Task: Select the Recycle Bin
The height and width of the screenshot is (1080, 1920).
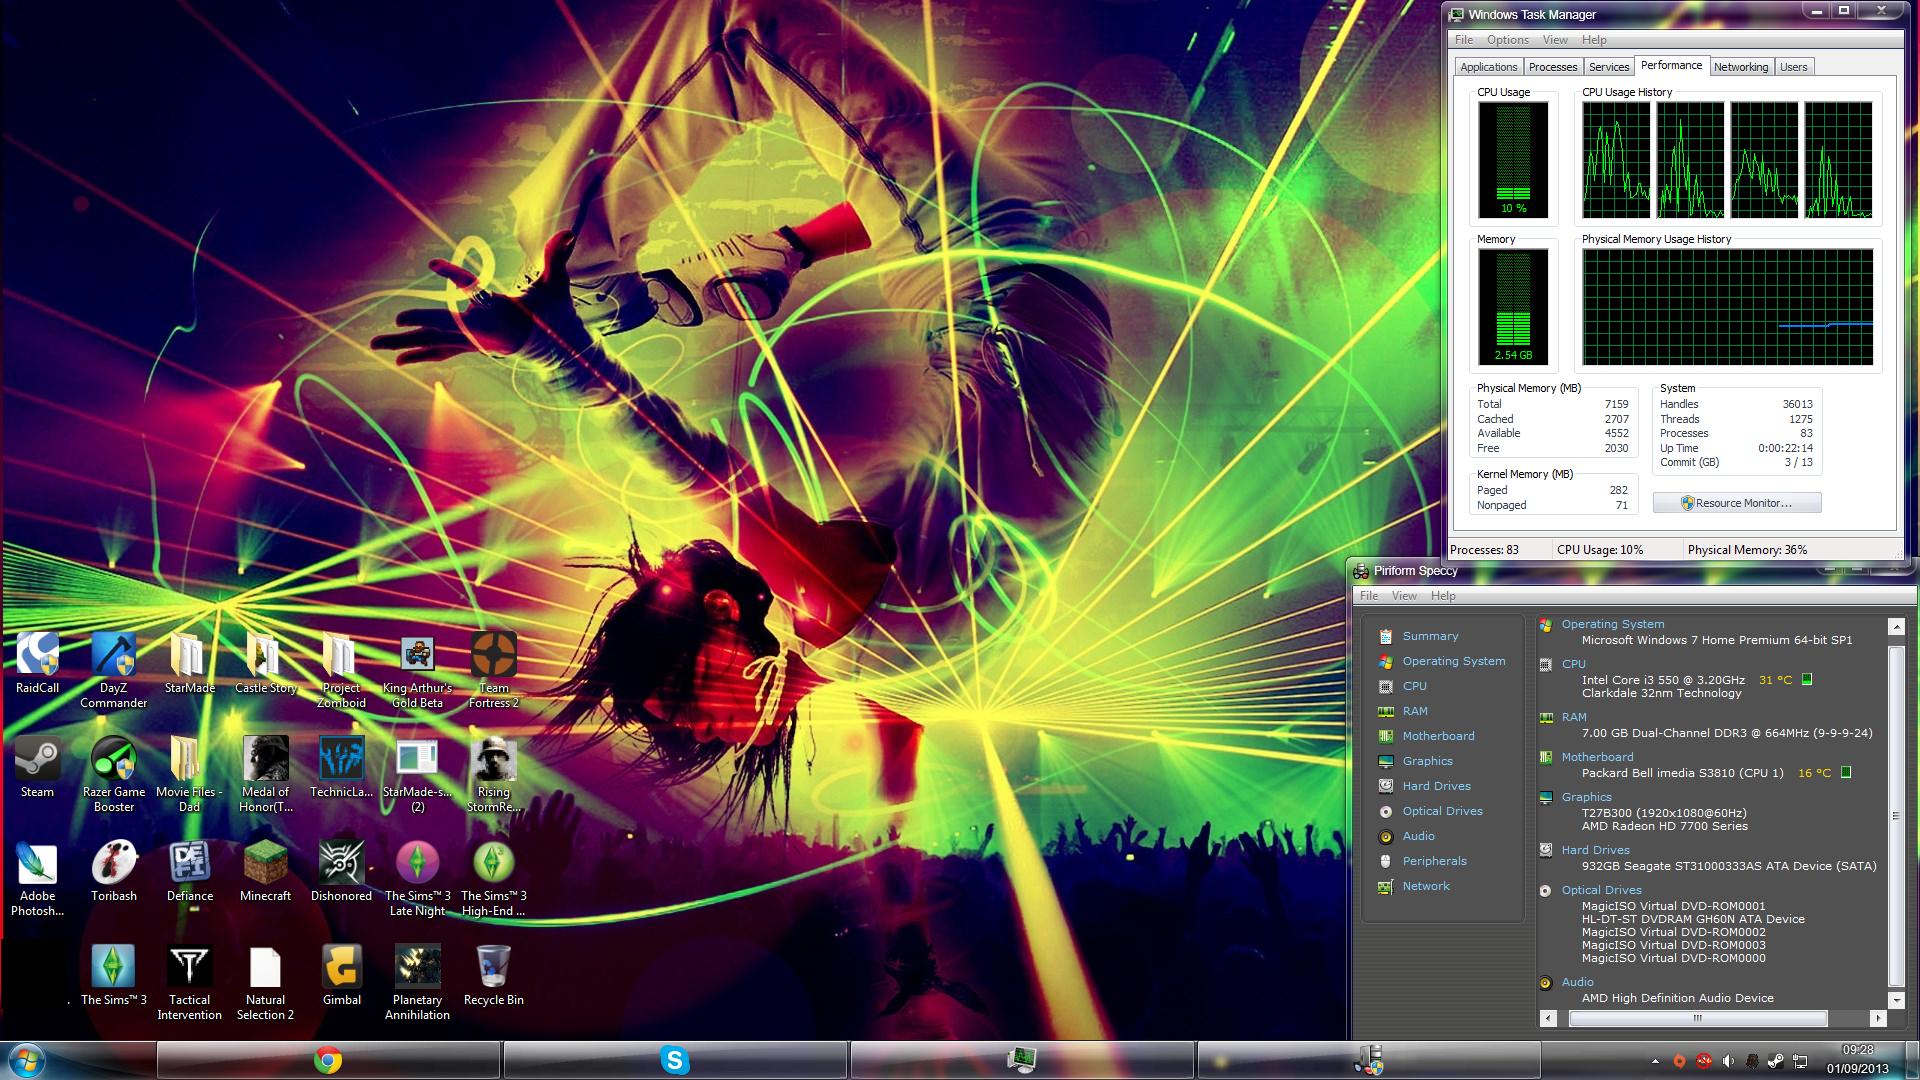Action: click(x=493, y=975)
